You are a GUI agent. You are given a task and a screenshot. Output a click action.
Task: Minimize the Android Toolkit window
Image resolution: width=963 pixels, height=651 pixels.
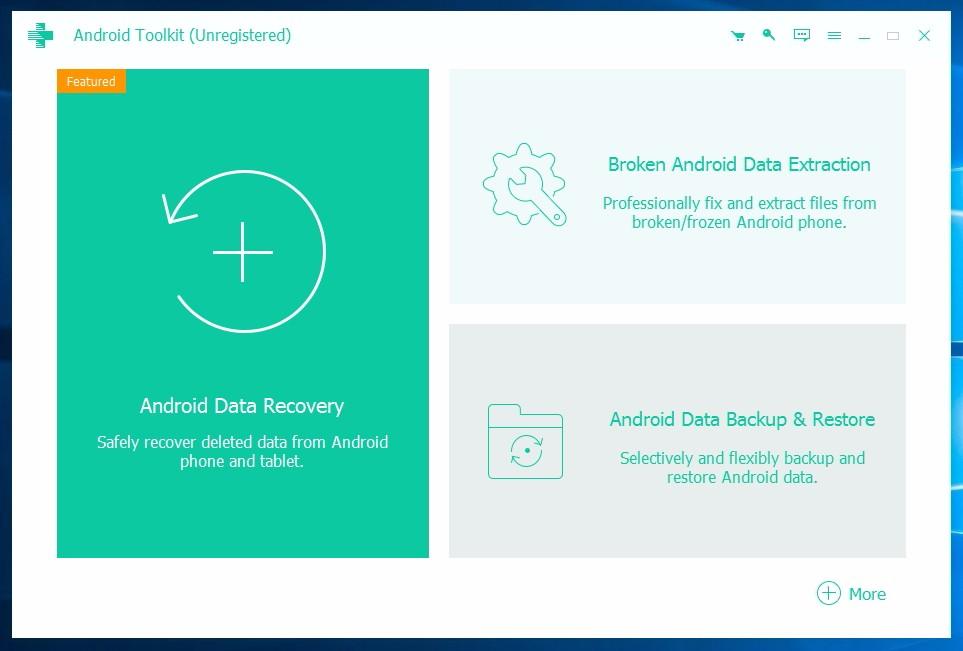tap(864, 36)
